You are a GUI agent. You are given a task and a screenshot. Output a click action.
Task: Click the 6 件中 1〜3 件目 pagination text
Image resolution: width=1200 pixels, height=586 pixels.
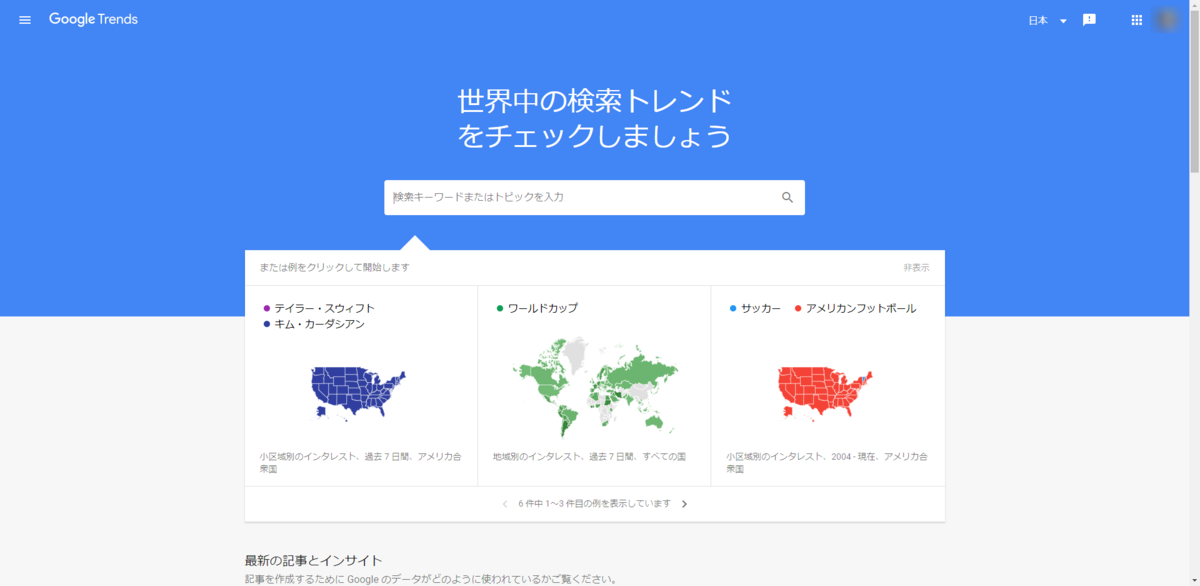[x=594, y=504]
